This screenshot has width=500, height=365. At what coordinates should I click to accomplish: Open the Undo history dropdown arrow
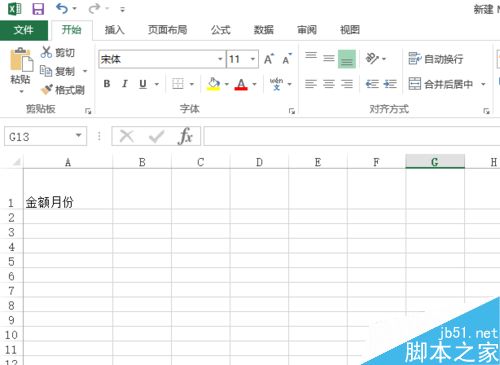[x=74, y=9]
